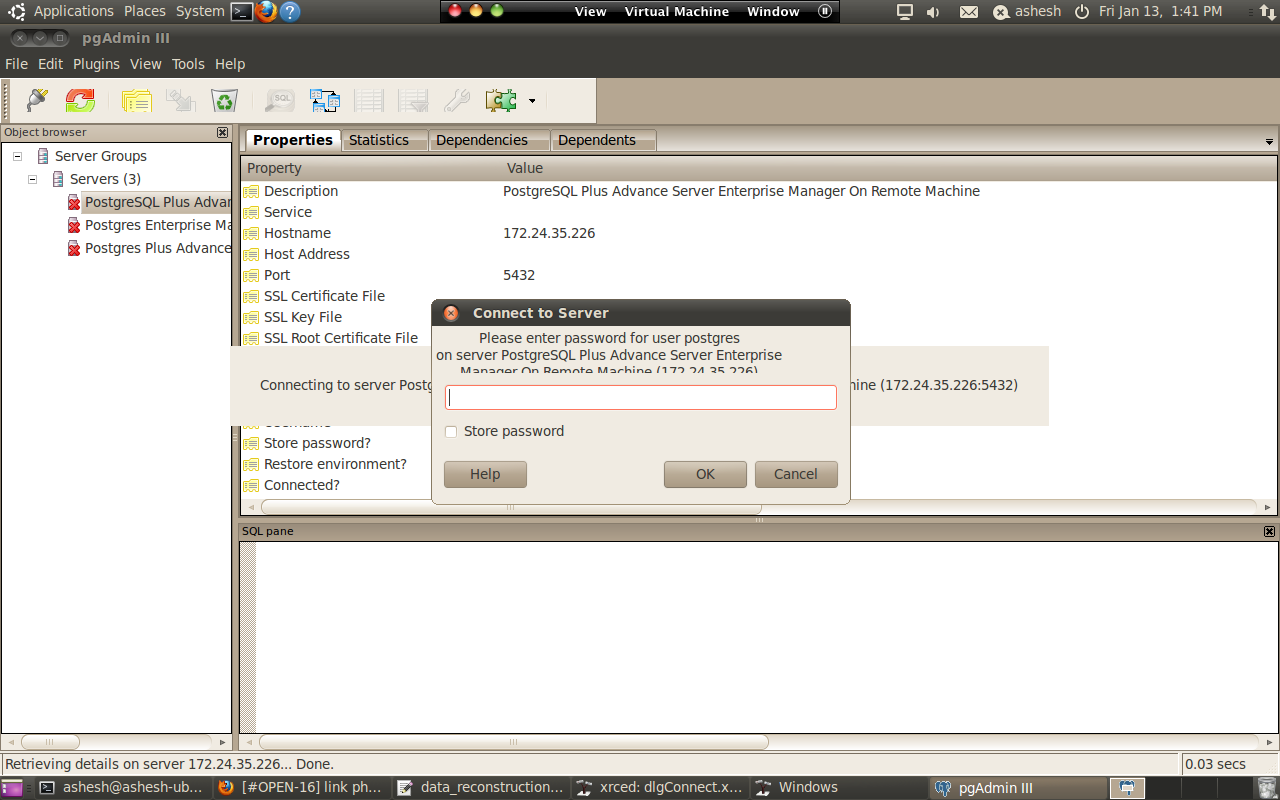Open the Tools menu
The height and width of the screenshot is (800, 1280).
tap(188, 64)
